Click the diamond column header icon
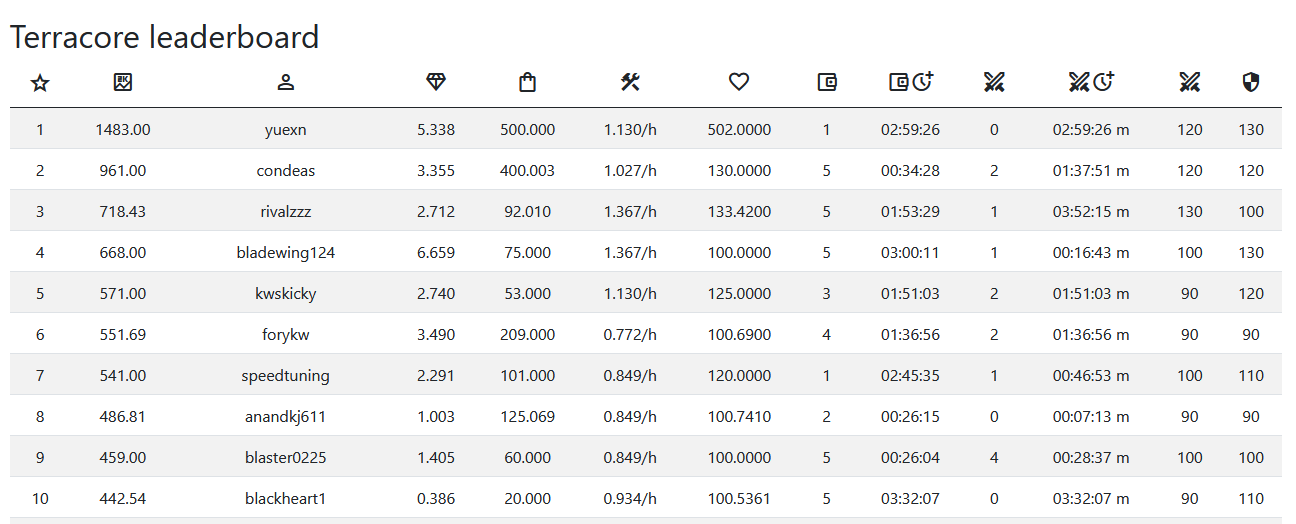Screen dimensions: 1296x524 436,83
